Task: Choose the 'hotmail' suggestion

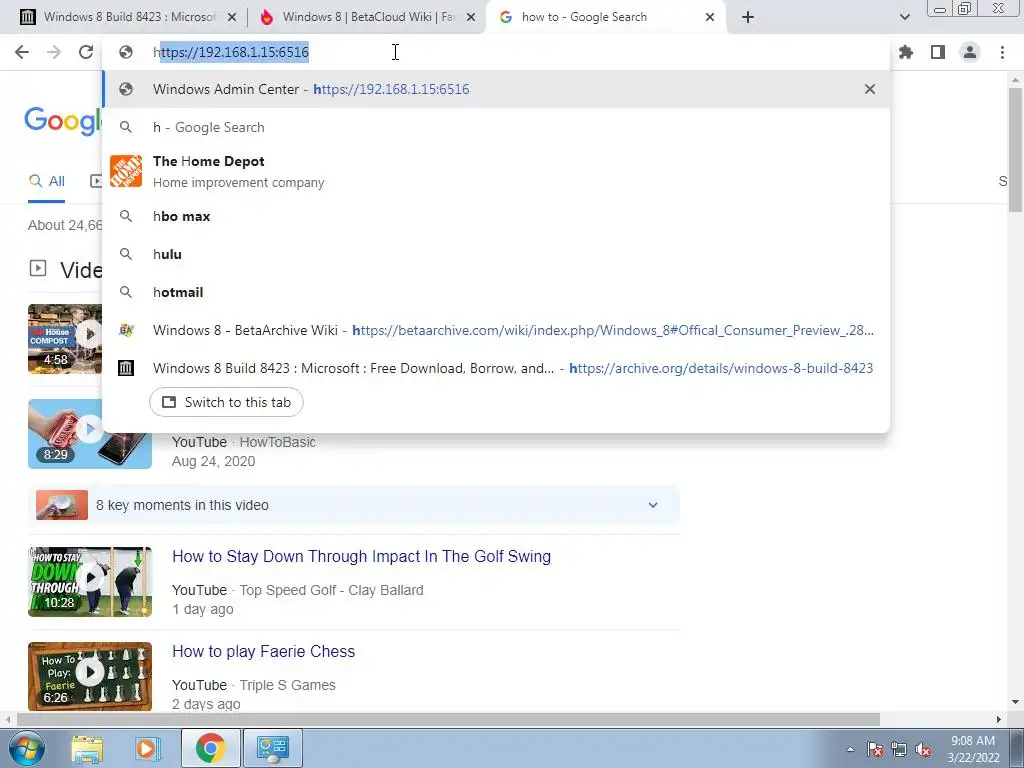Action: [496, 292]
